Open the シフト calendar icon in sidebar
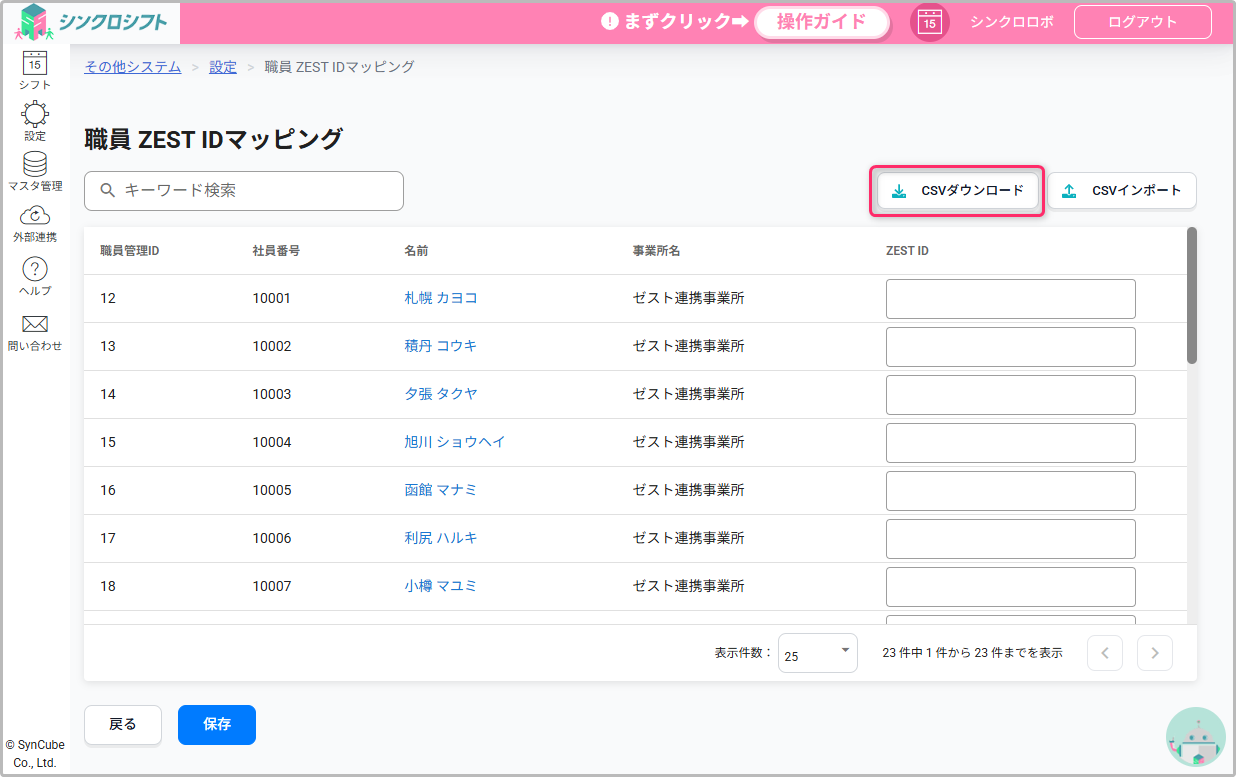This screenshot has height=777, width=1236. [35, 64]
